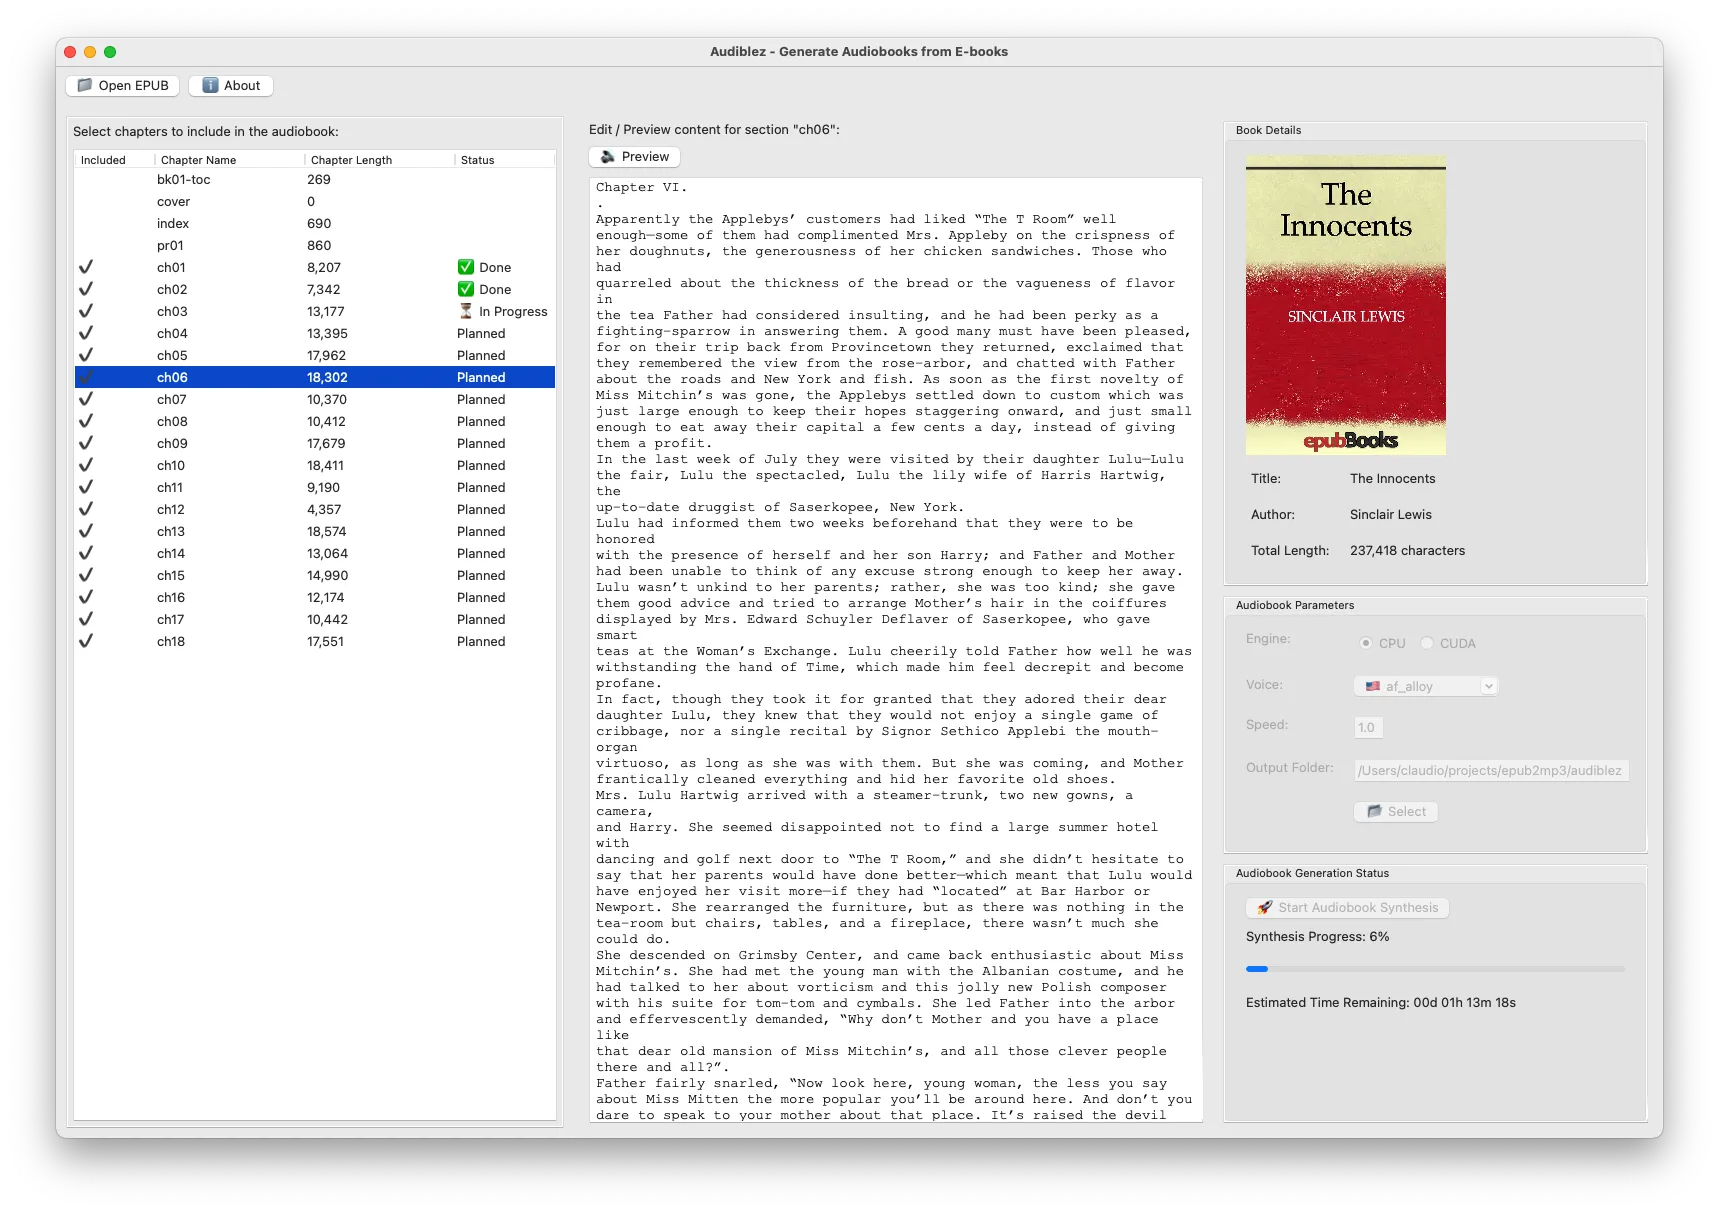The image size is (1719, 1212).
Task: Open the af_alloy voice dropdown
Action: (x=1489, y=686)
